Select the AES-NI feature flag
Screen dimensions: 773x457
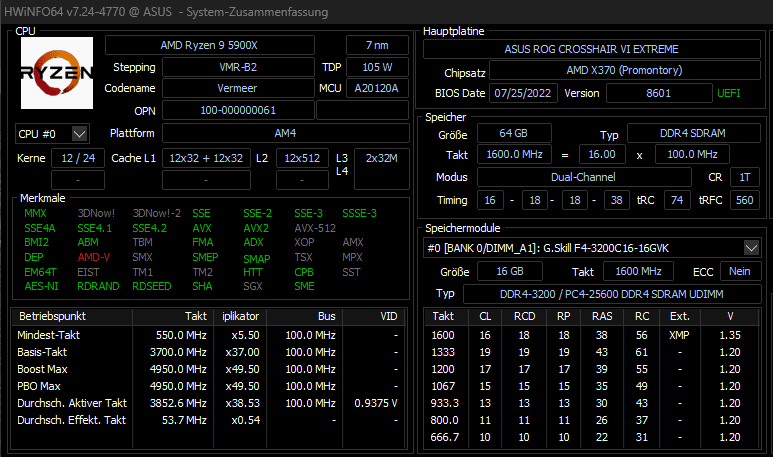pyautogui.click(x=41, y=286)
